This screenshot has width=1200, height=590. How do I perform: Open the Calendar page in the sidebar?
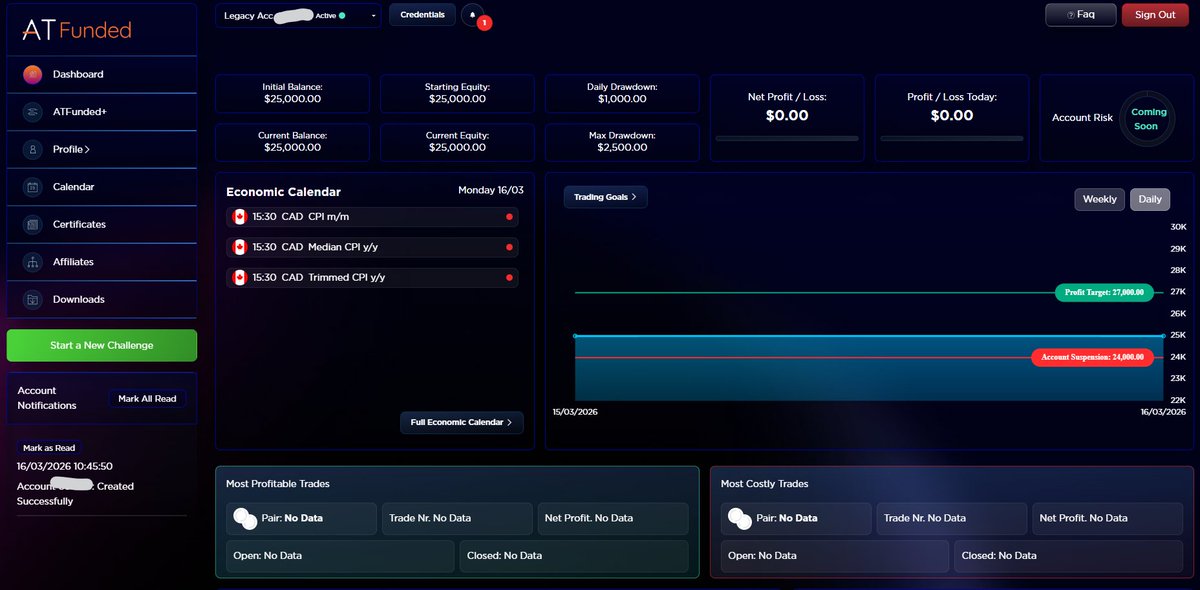(104, 187)
